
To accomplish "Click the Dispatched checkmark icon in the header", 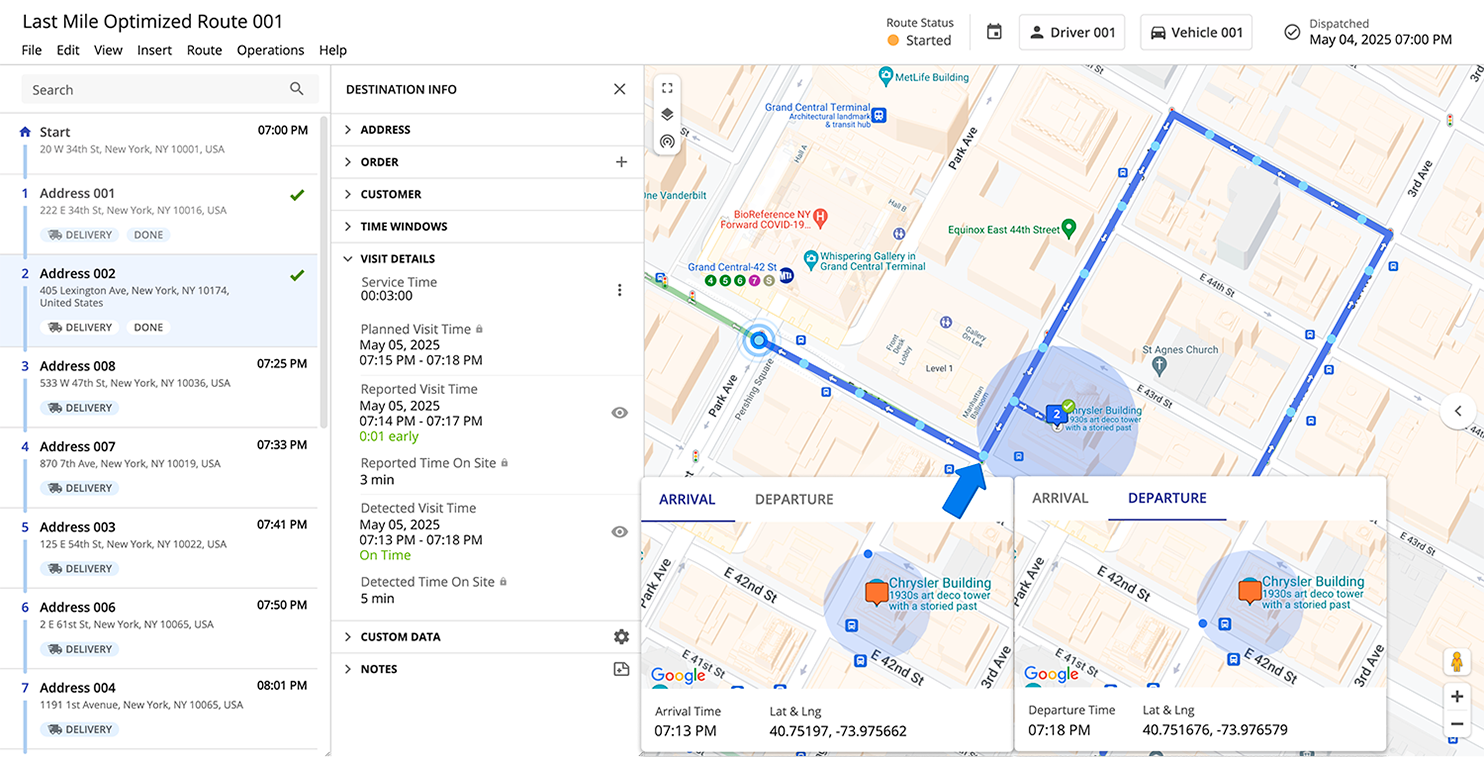I will tap(1291, 31).
